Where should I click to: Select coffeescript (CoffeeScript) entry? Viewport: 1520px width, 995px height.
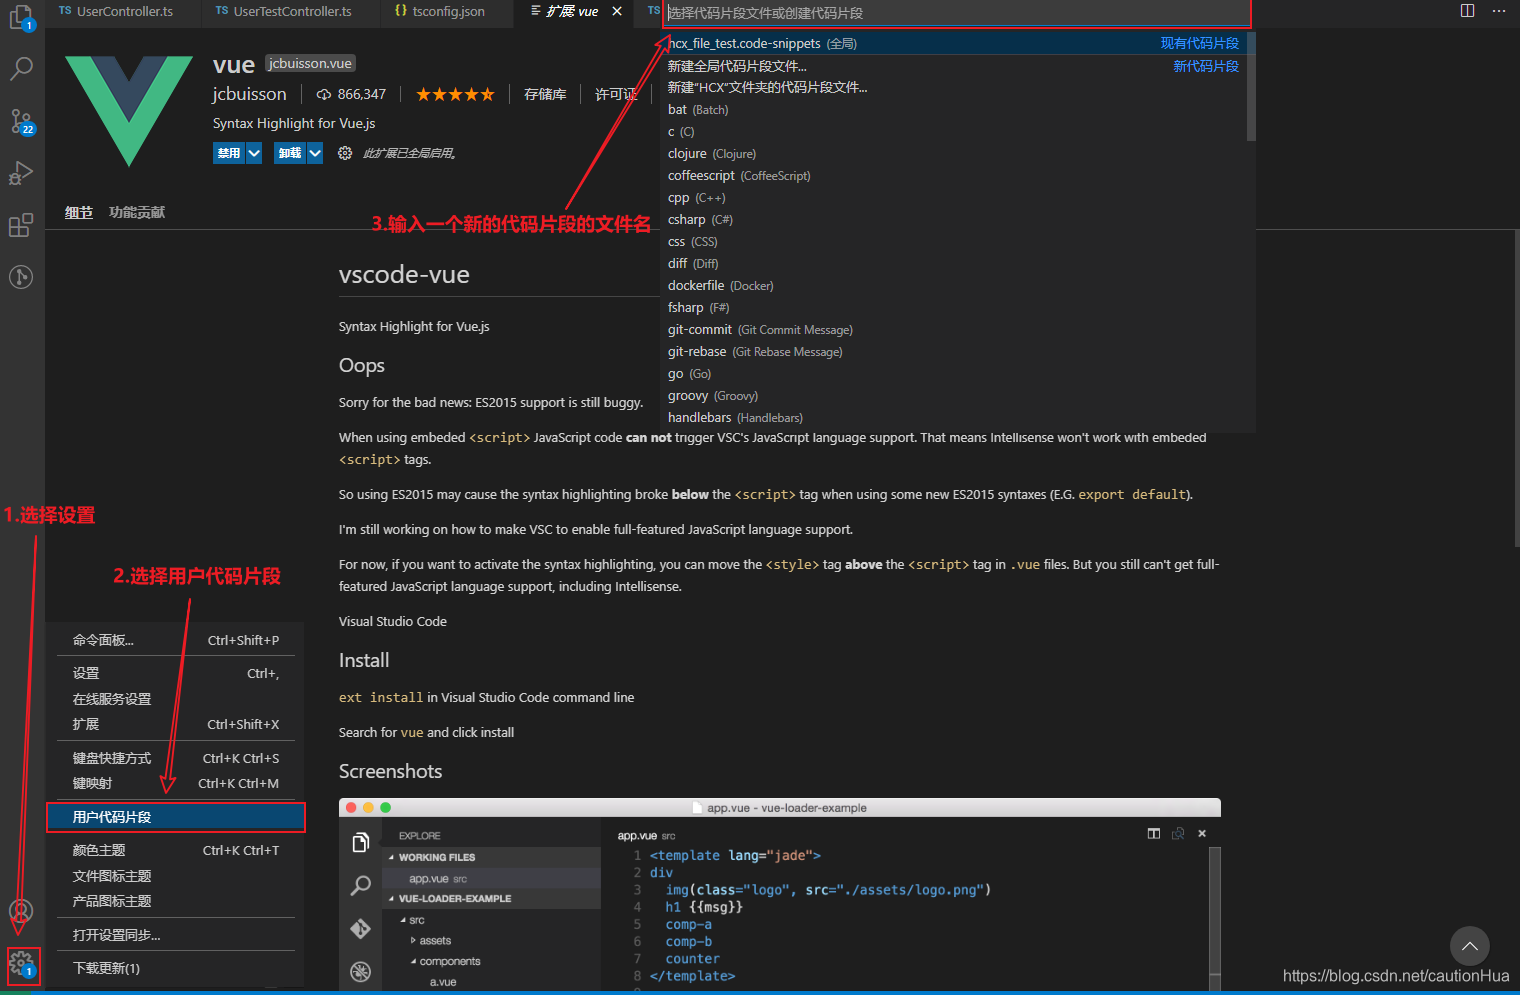pos(953,176)
